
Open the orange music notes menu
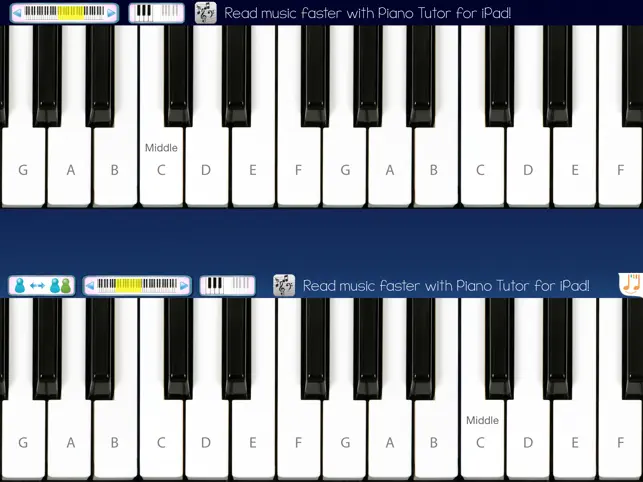[631, 284]
